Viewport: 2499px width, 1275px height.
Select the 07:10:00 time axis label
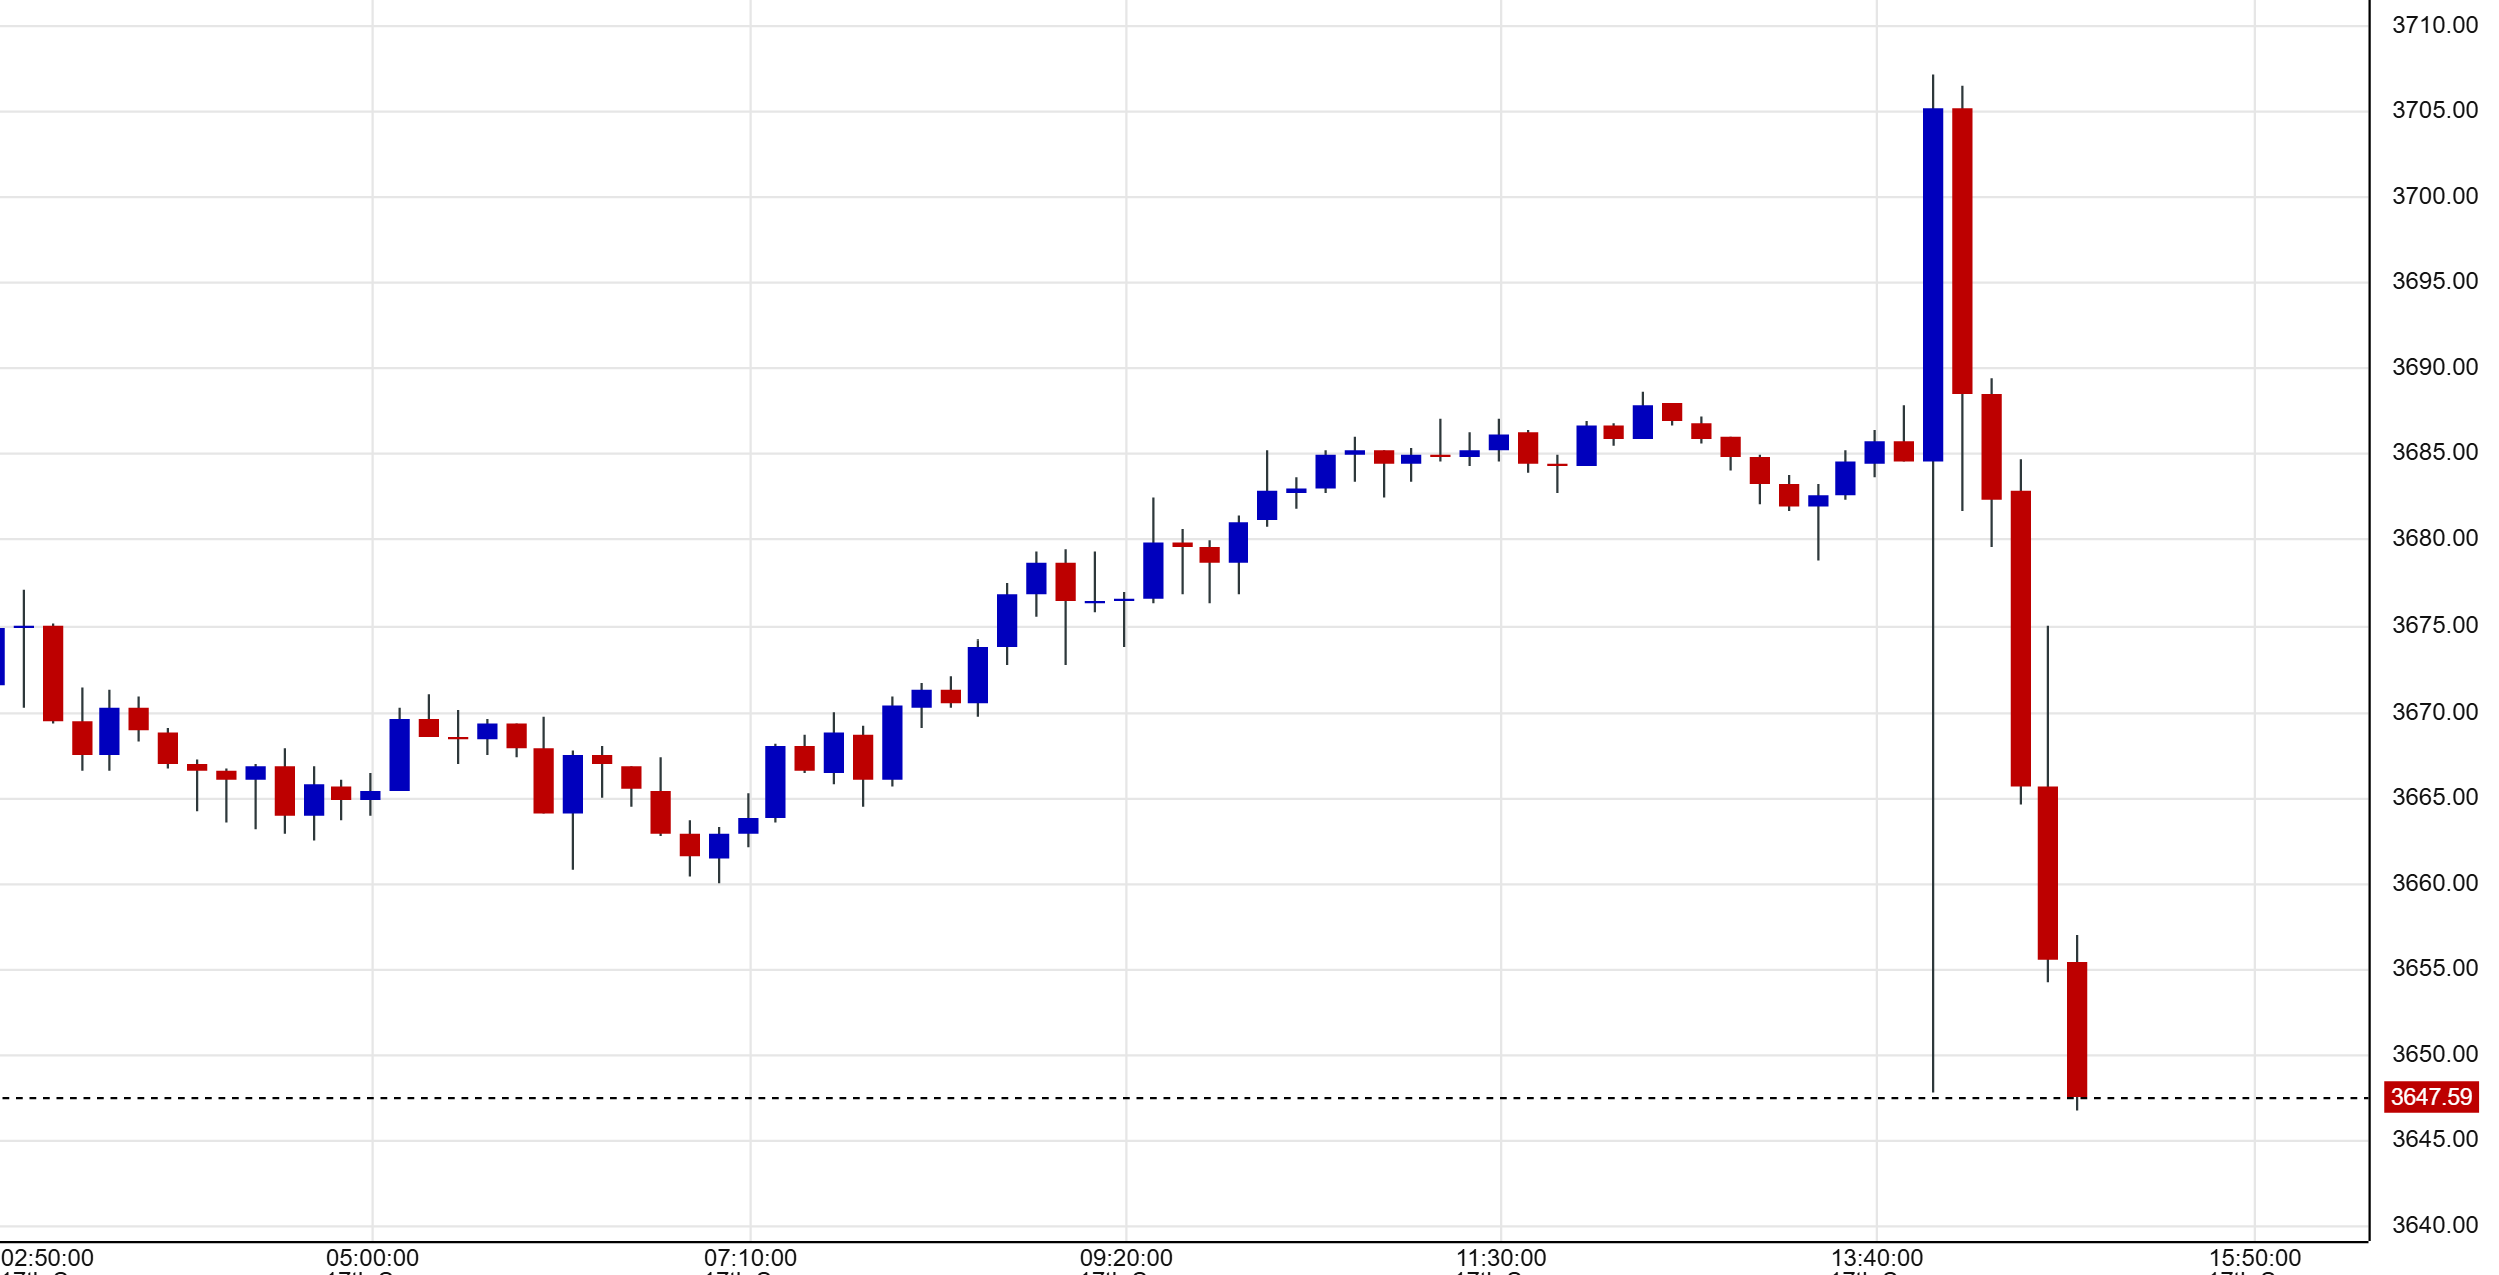click(x=750, y=1258)
